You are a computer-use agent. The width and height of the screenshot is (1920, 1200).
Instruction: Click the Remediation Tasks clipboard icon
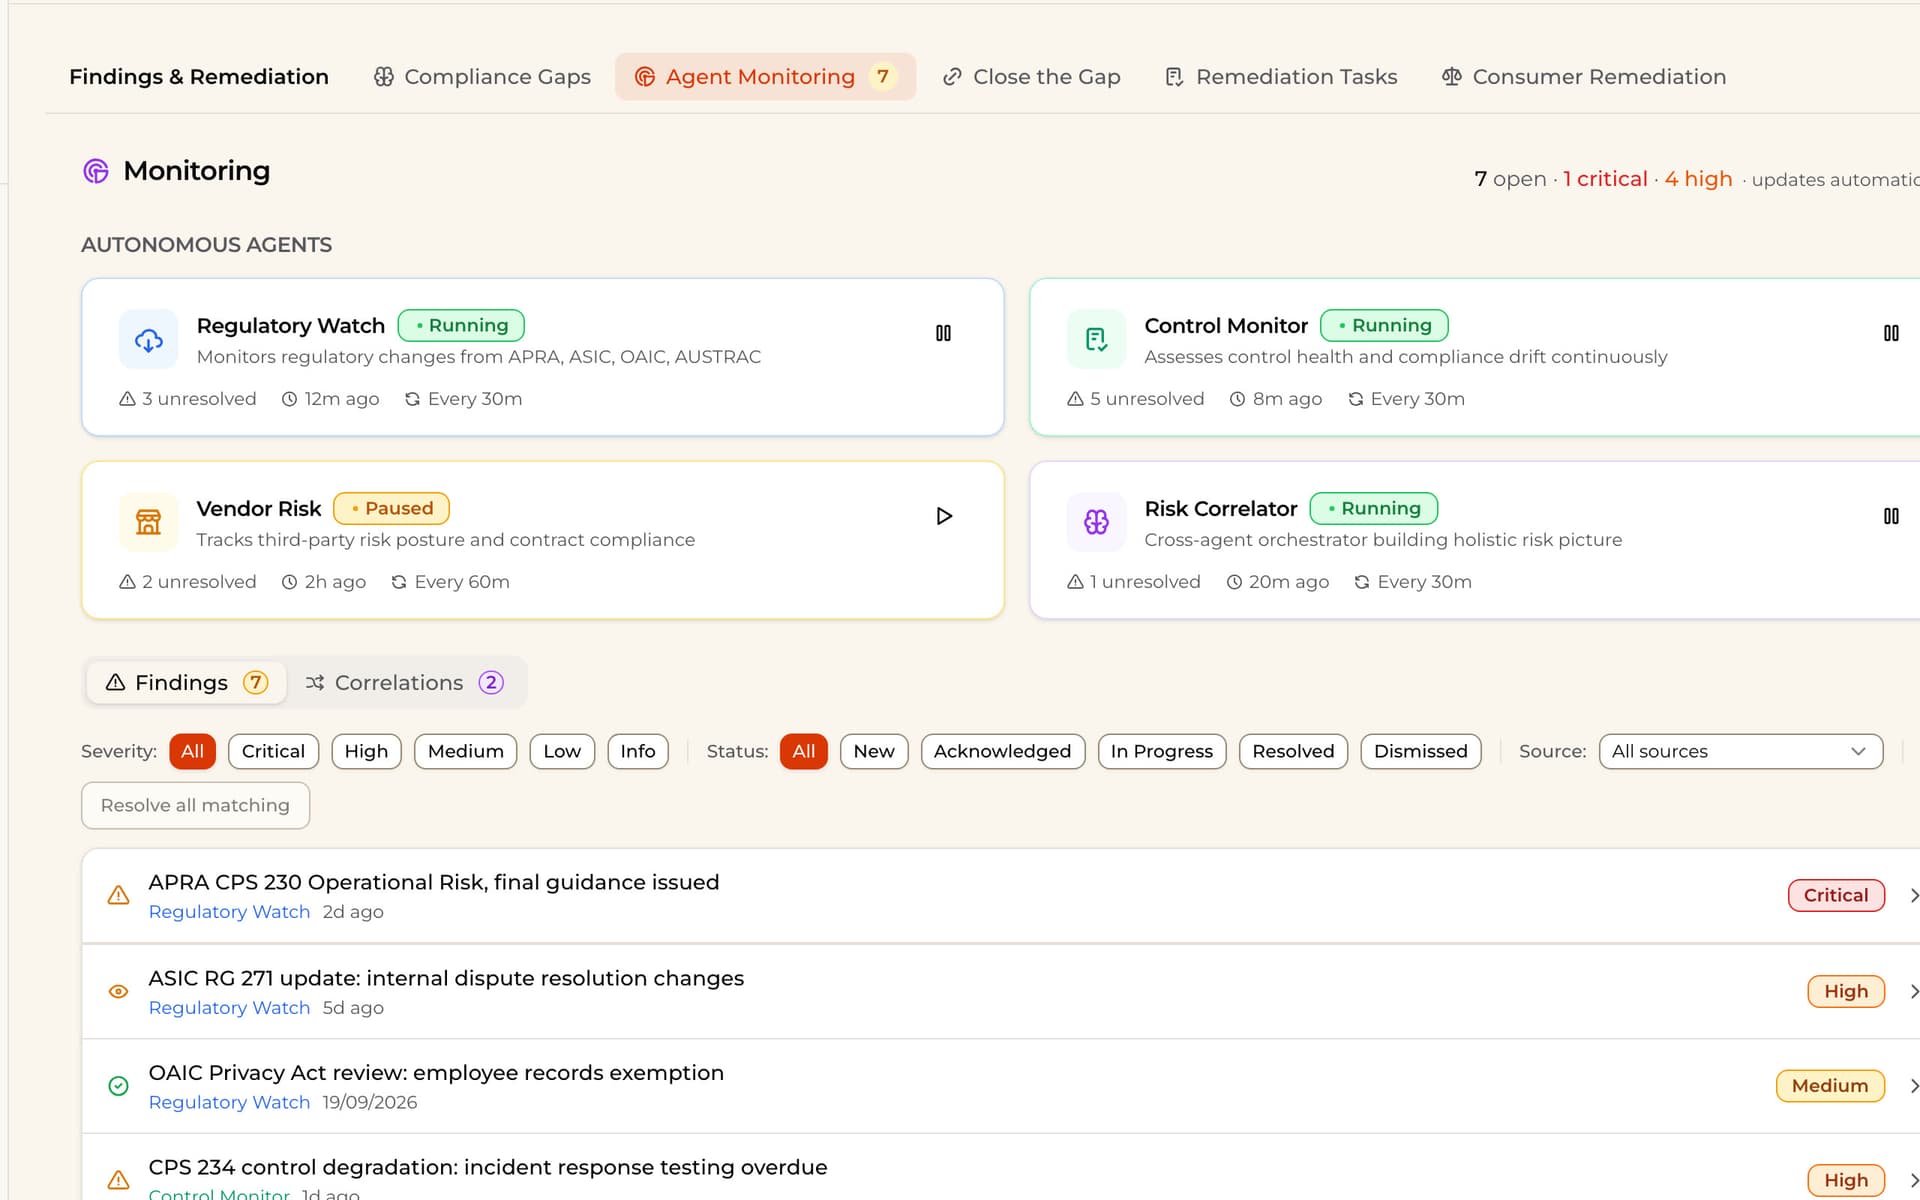pyautogui.click(x=1175, y=77)
